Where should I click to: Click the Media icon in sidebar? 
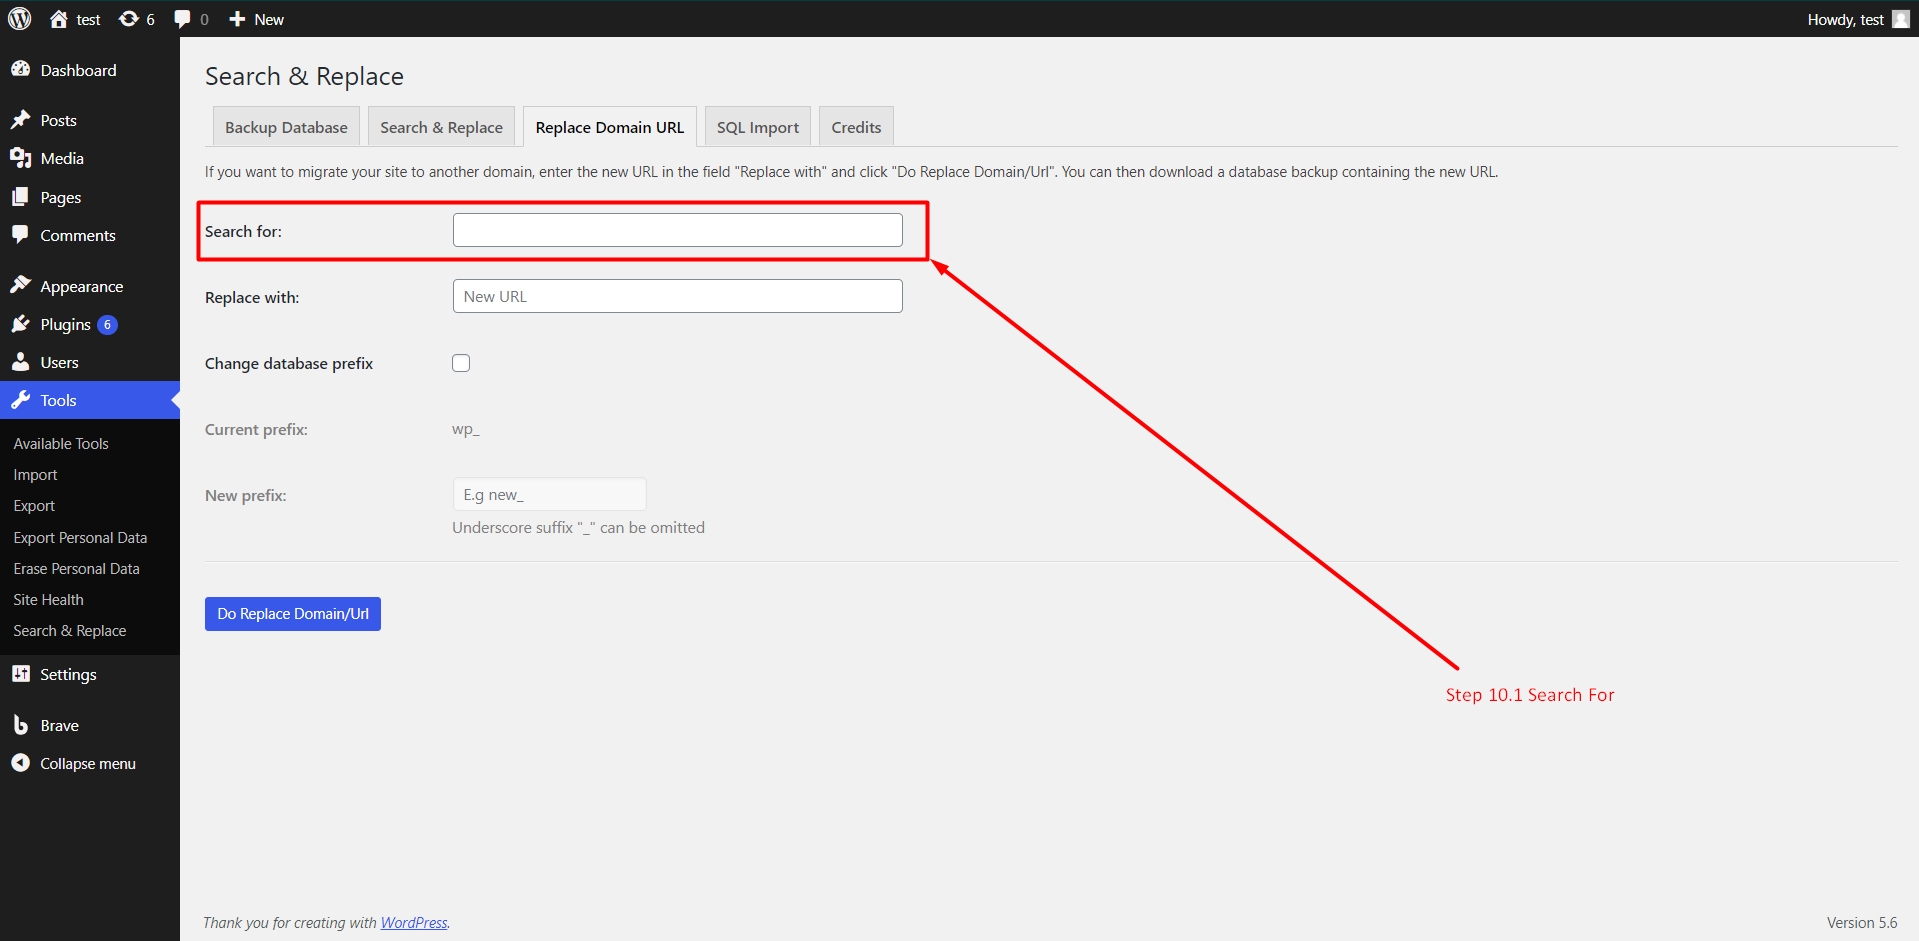pyautogui.click(x=20, y=158)
